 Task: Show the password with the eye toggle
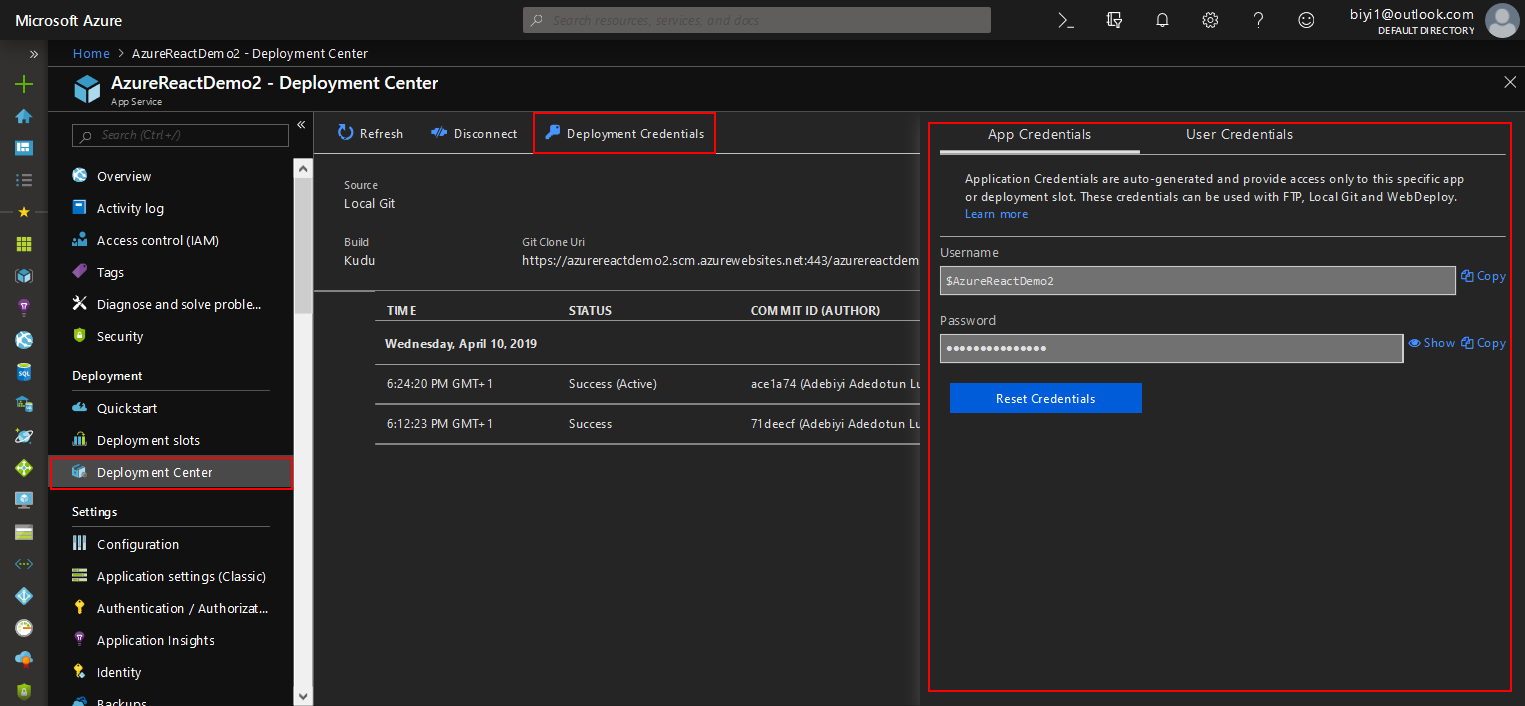click(x=1432, y=343)
